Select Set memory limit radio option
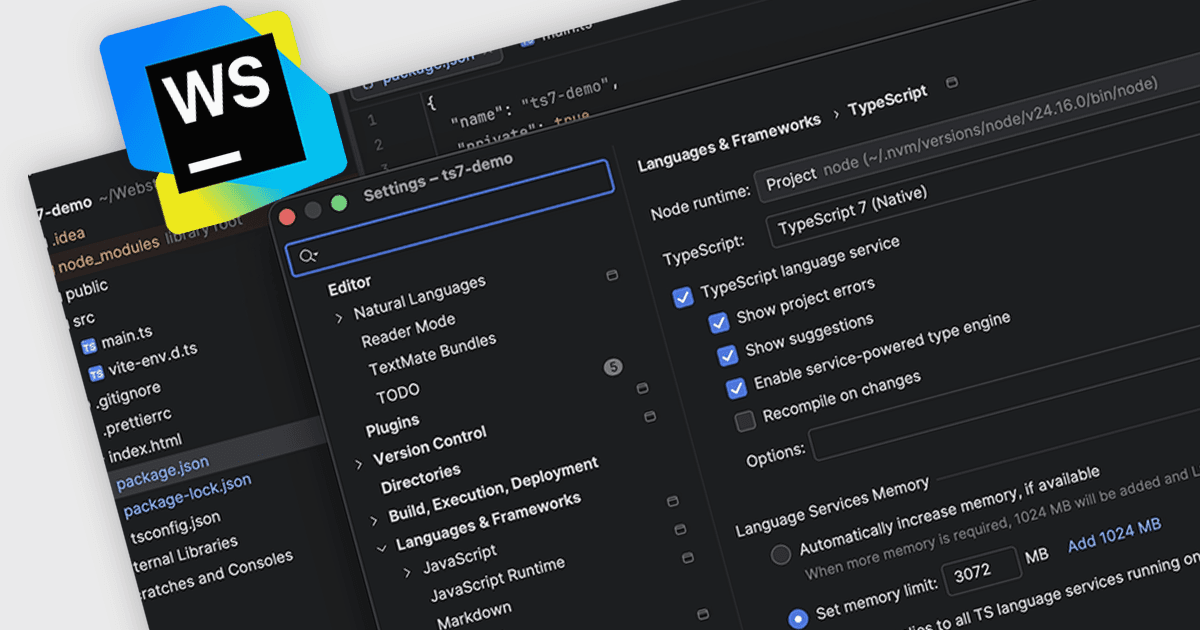 click(x=798, y=618)
